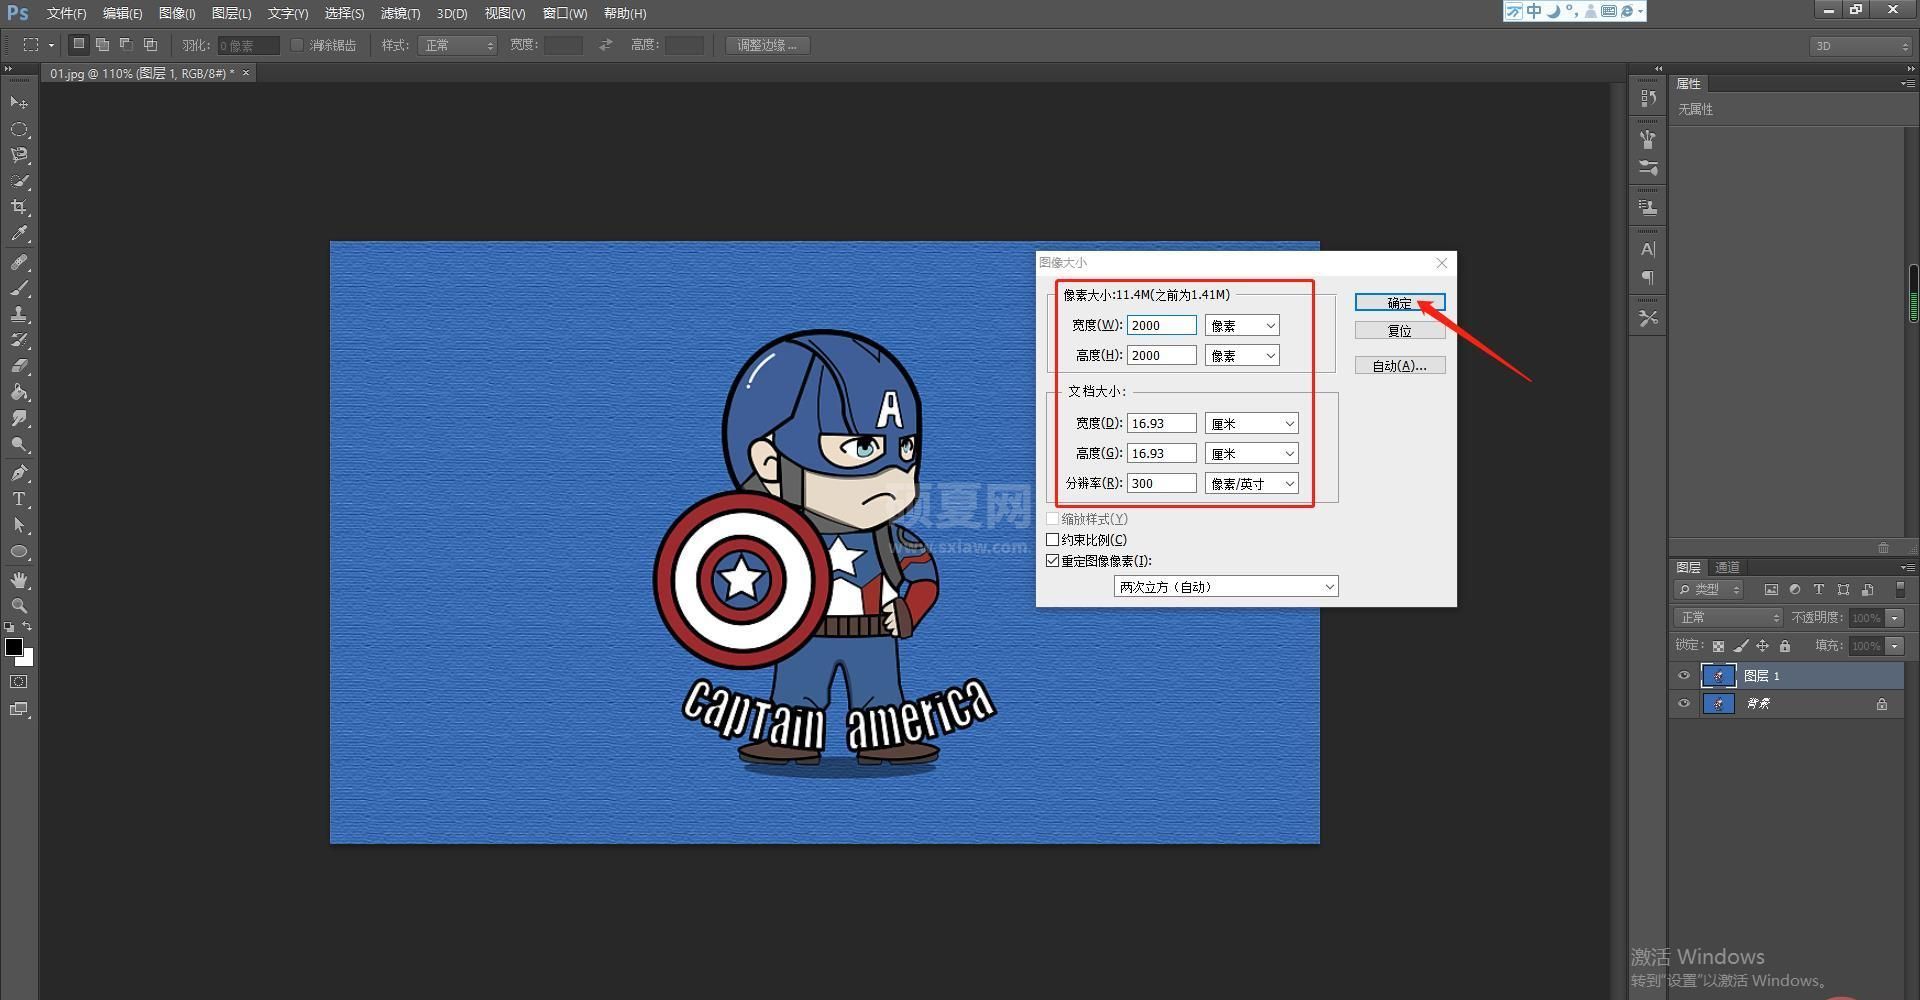1920x1000 pixels.
Task: Select the Dodge tool
Action: [19, 444]
